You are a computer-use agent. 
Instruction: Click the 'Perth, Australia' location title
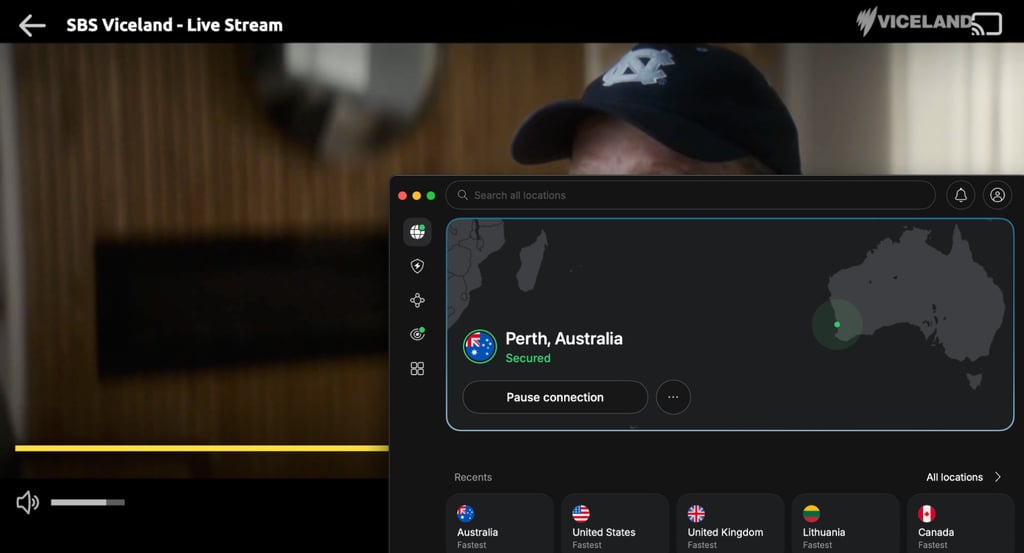coord(564,339)
